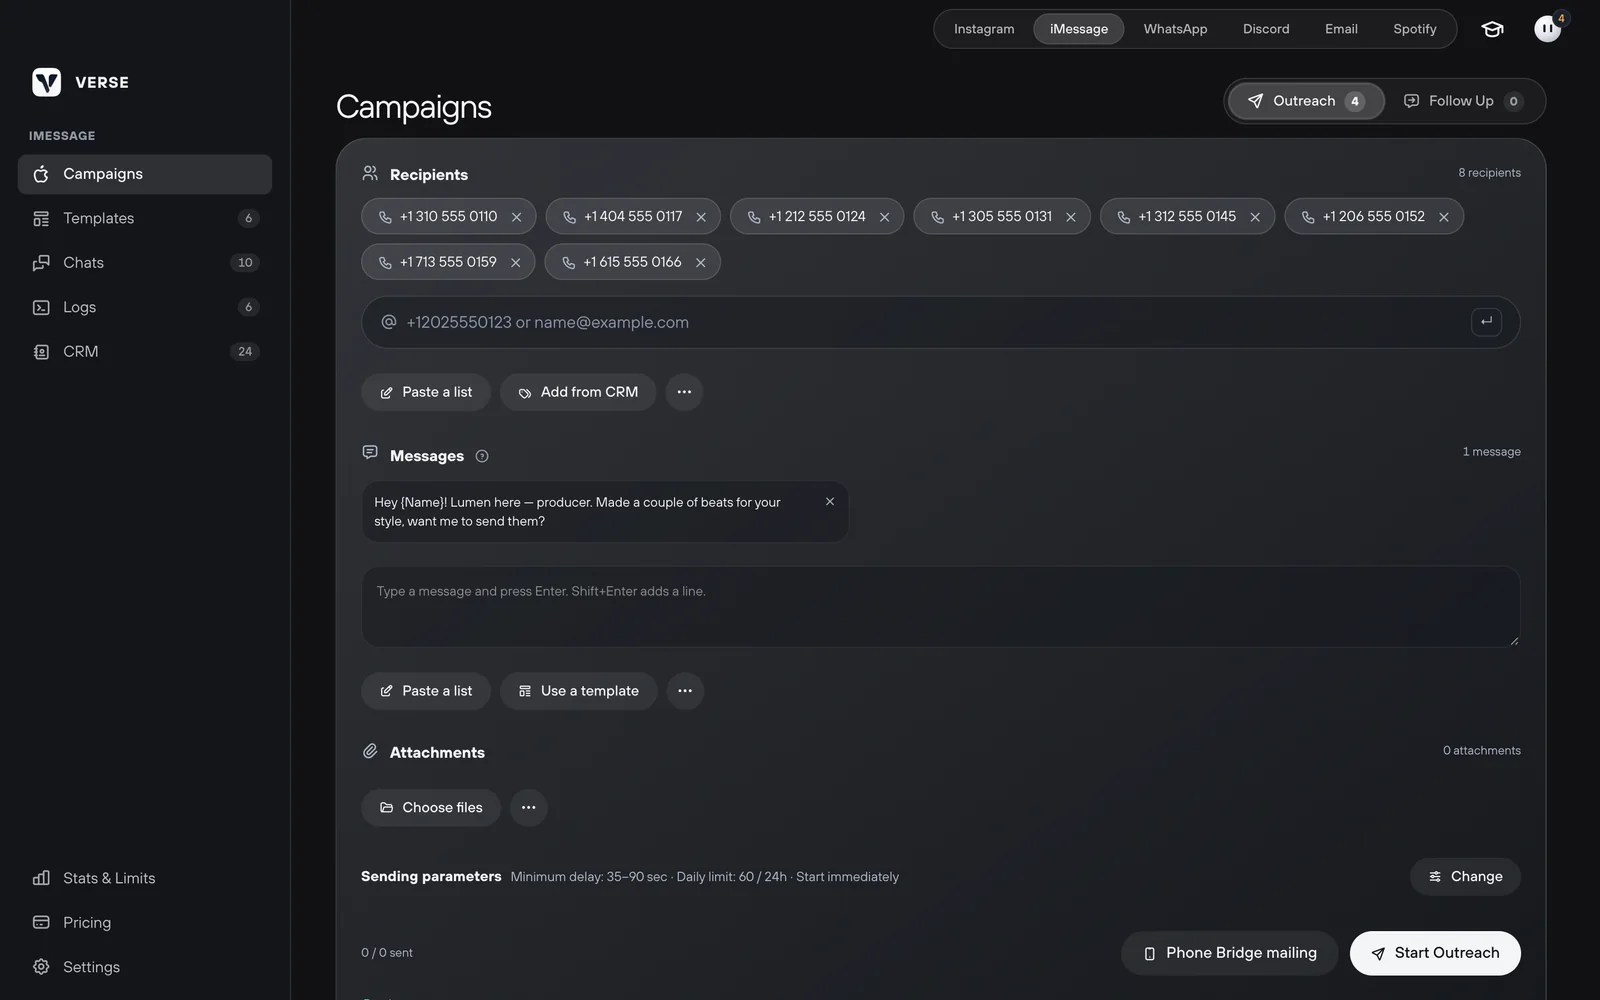Open more options next to Use a template
Screen dimensions: 1600x1000
click(x=685, y=691)
